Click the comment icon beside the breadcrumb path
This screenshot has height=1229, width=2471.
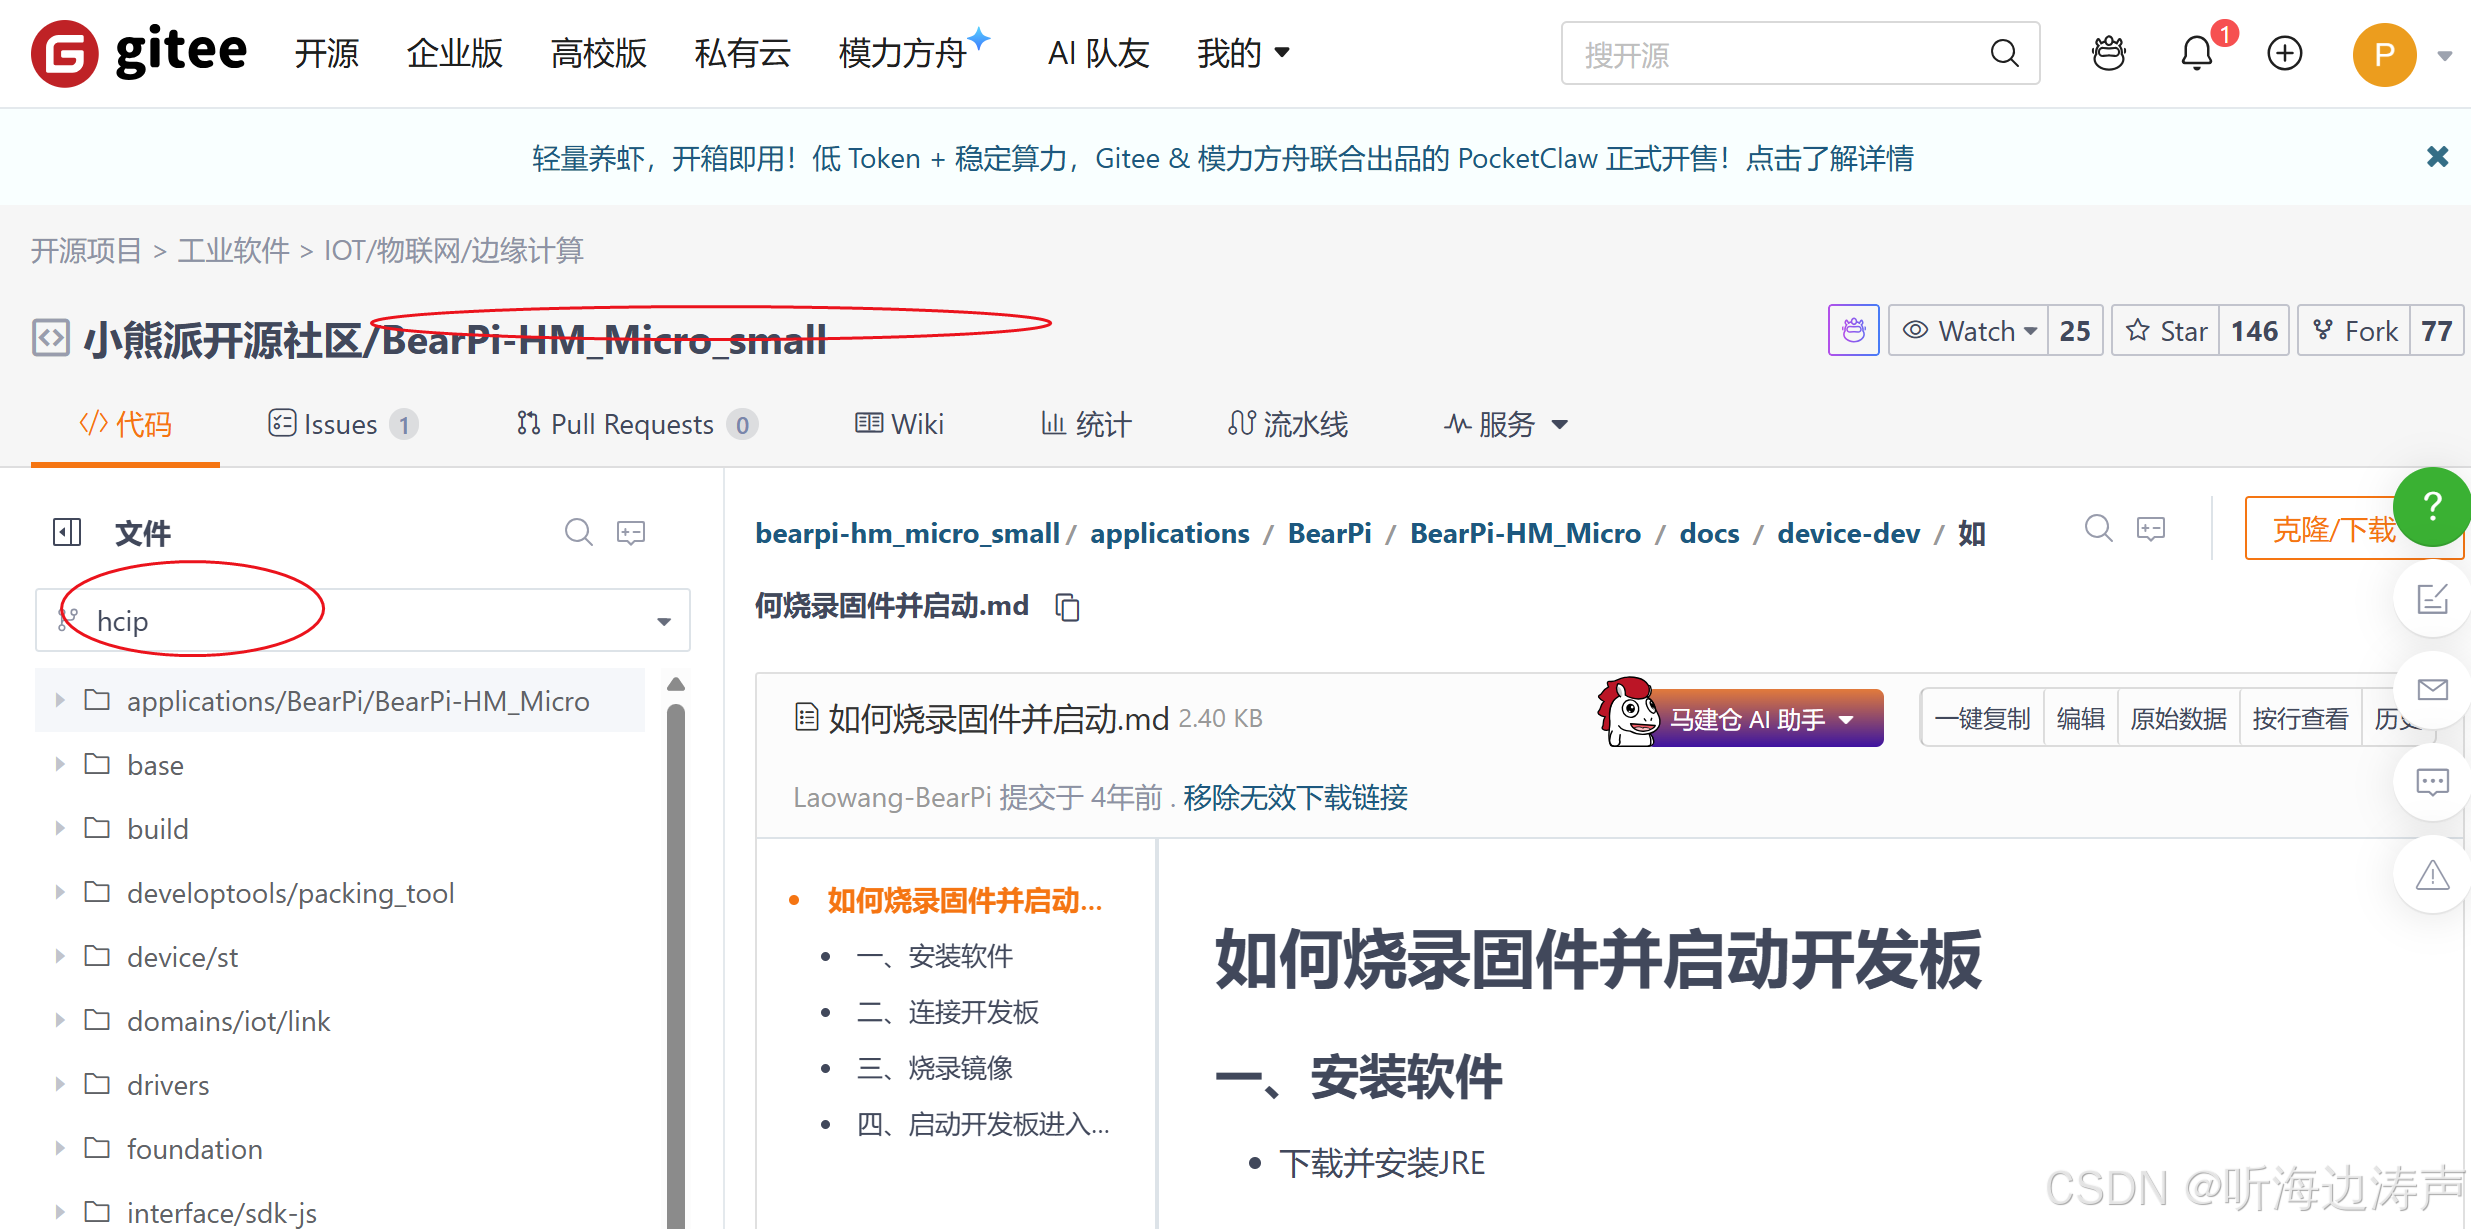point(2151,528)
